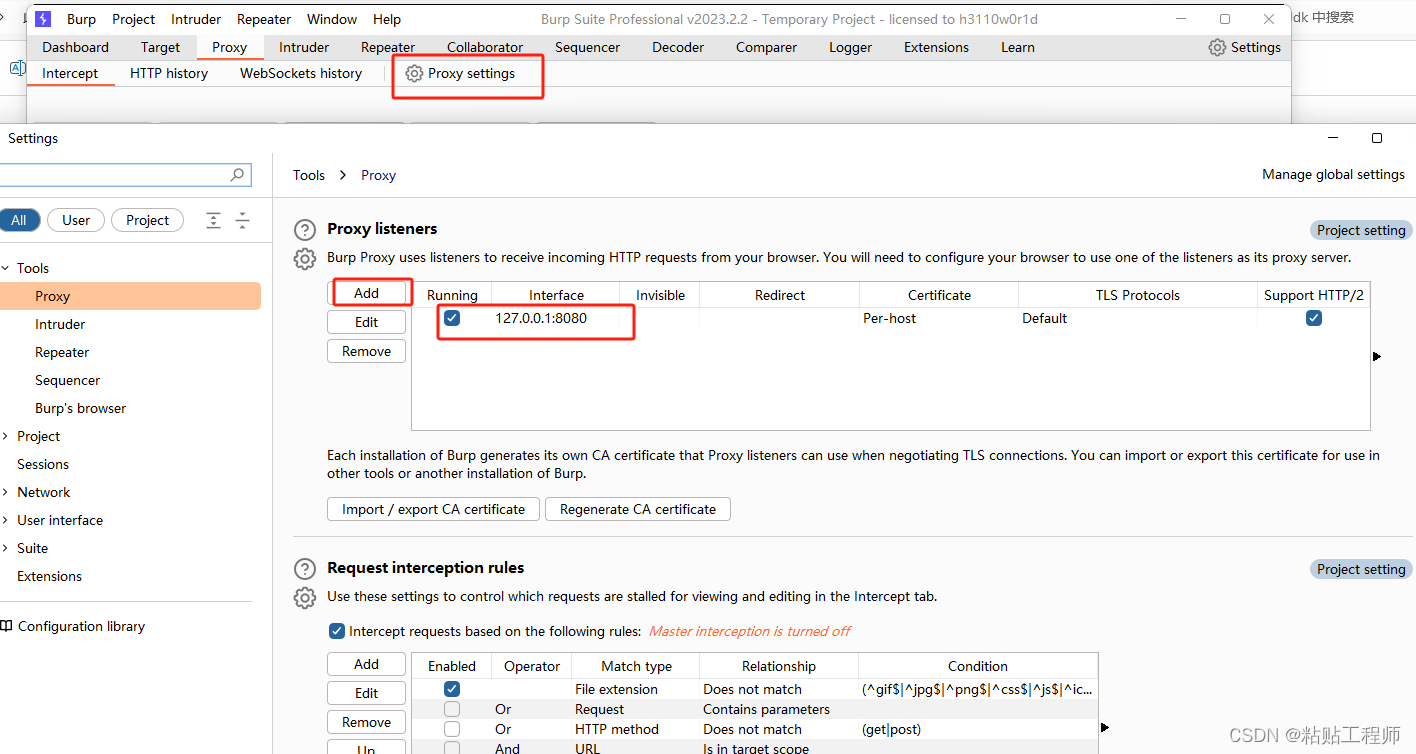The width and height of the screenshot is (1416, 754).
Task: Click the Default TLS Protocols cell
Action: pos(1137,318)
